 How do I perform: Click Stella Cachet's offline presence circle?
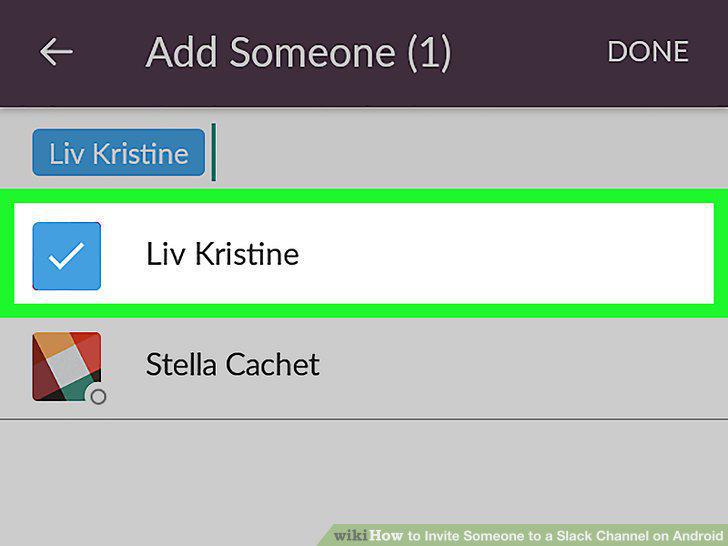(x=98, y=397)
